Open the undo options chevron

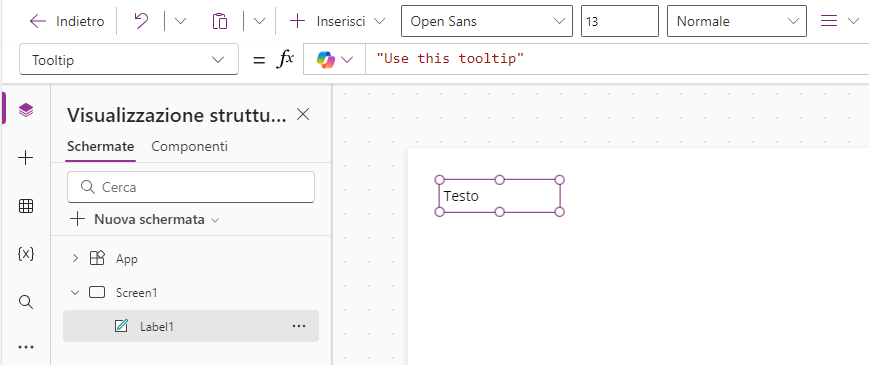(180, 22)
